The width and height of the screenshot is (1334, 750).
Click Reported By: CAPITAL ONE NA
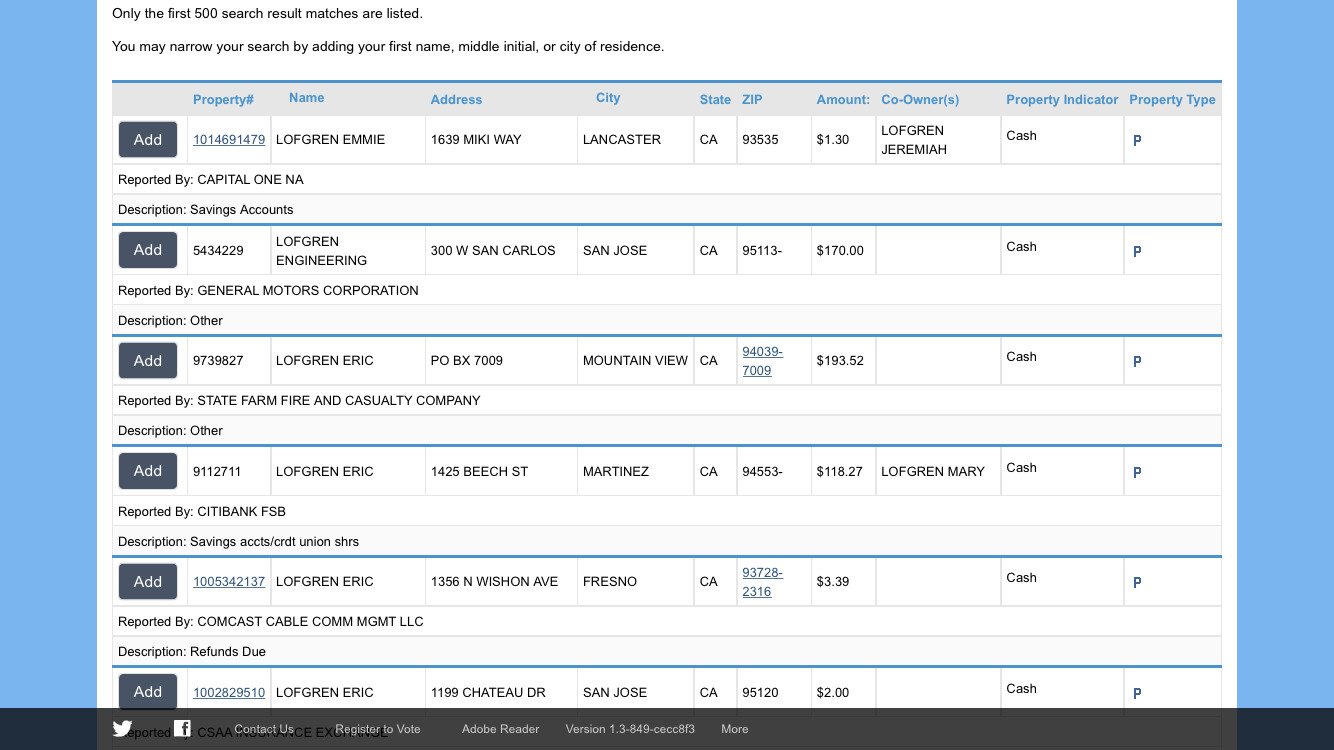pyautogui.click(x=211, y=180)
